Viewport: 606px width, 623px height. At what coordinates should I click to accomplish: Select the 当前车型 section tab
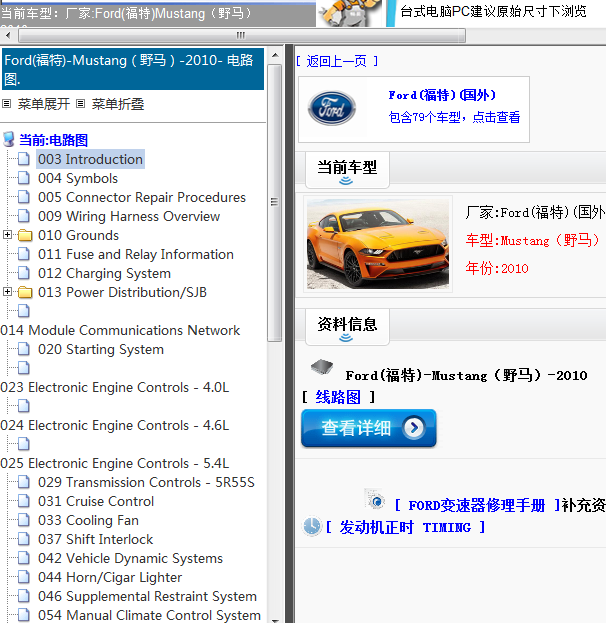click(x=347, y=170)
